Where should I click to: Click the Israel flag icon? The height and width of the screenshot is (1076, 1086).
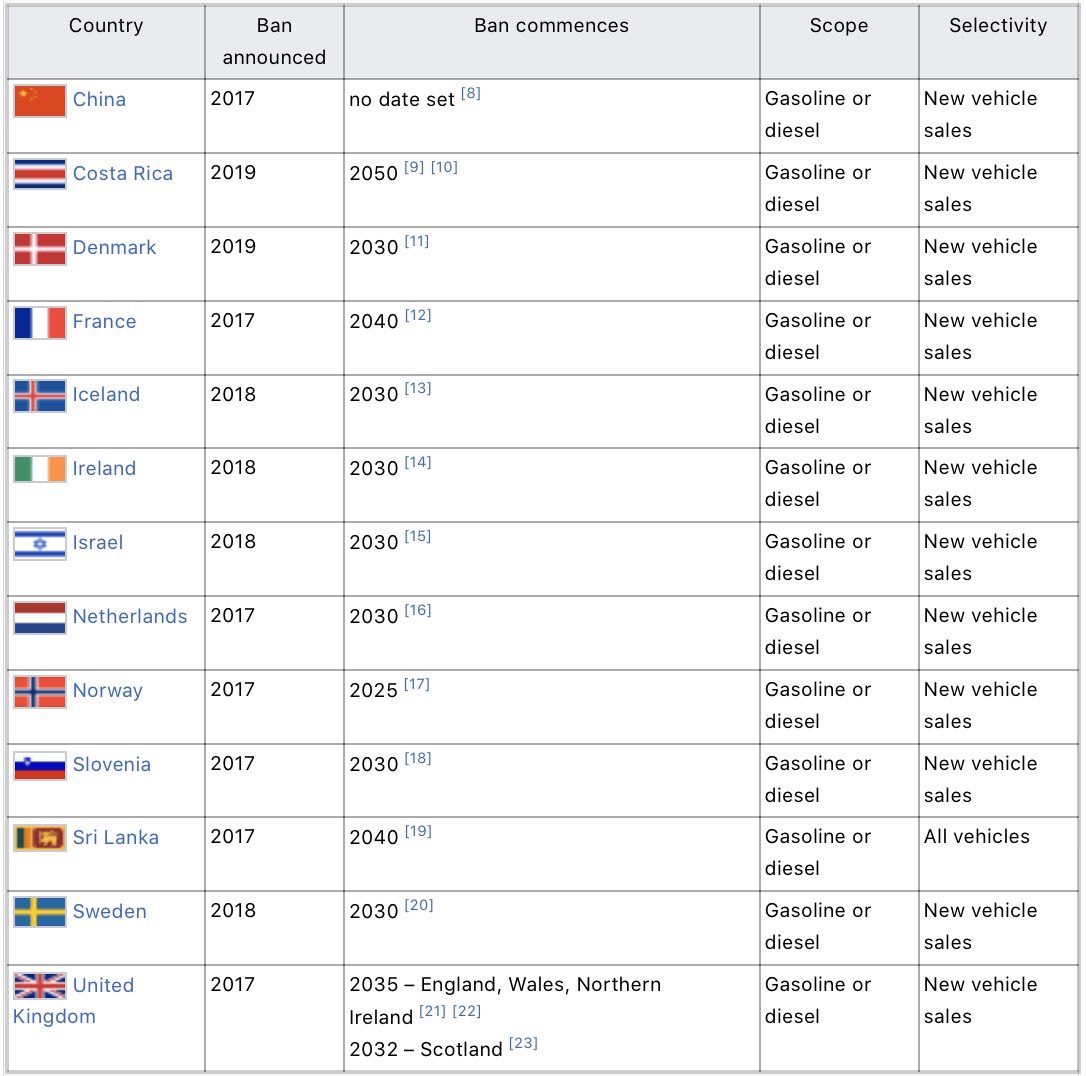click(x=40, y=544)
